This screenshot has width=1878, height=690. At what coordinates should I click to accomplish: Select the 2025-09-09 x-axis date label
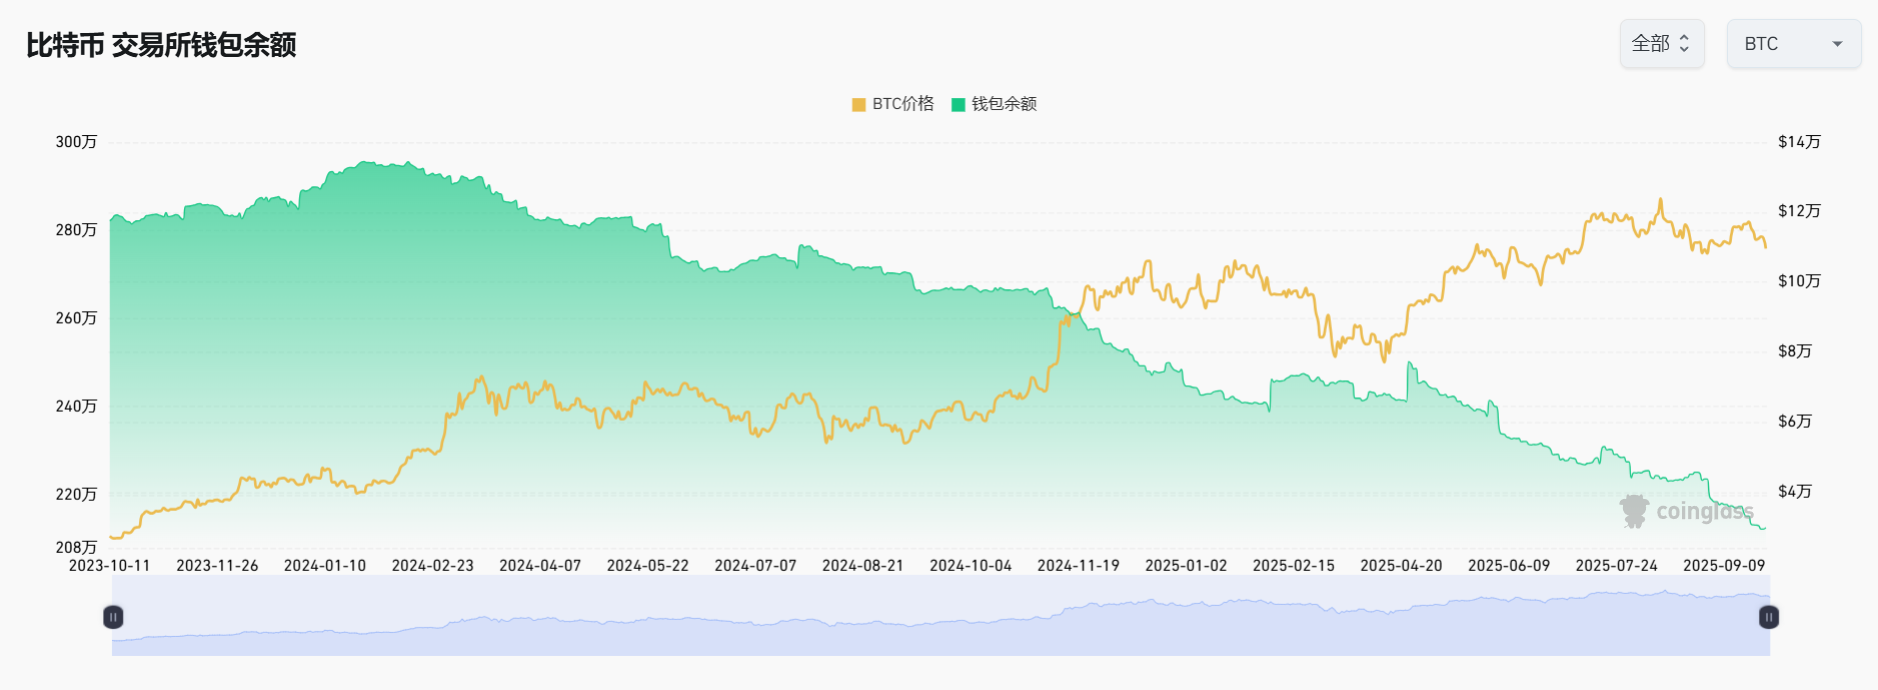click(x=1723, y=566)
